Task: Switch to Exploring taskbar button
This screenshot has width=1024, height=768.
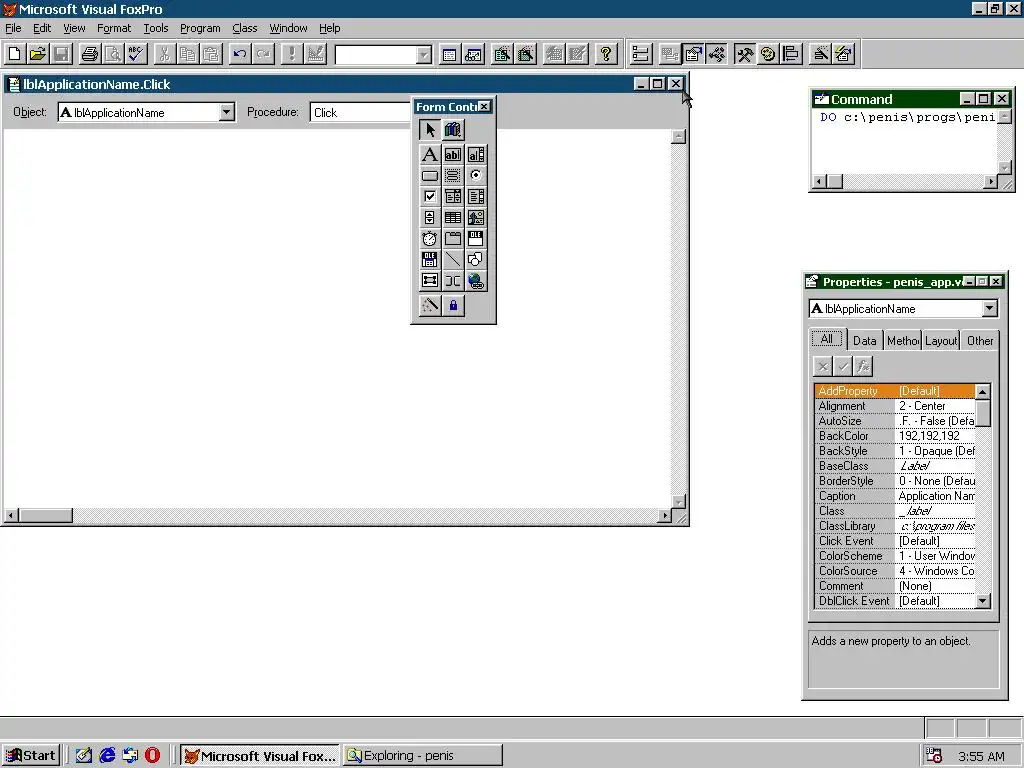Action: pyautogui.click(x=423, y=756)
